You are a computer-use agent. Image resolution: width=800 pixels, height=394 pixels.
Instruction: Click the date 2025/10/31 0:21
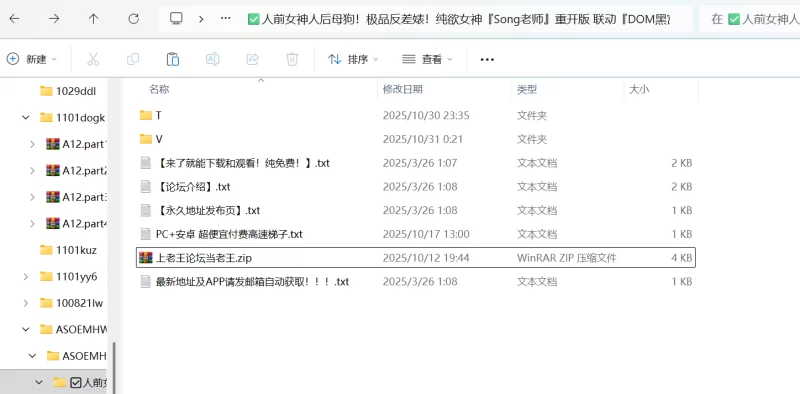pyautogui.click(x=422, y=139)
